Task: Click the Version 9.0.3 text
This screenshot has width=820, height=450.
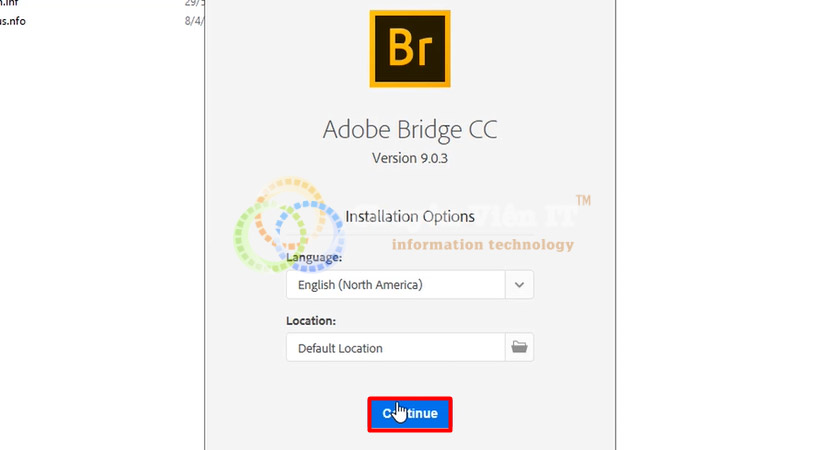Action: pyautogui.click(x=409, y=158)
